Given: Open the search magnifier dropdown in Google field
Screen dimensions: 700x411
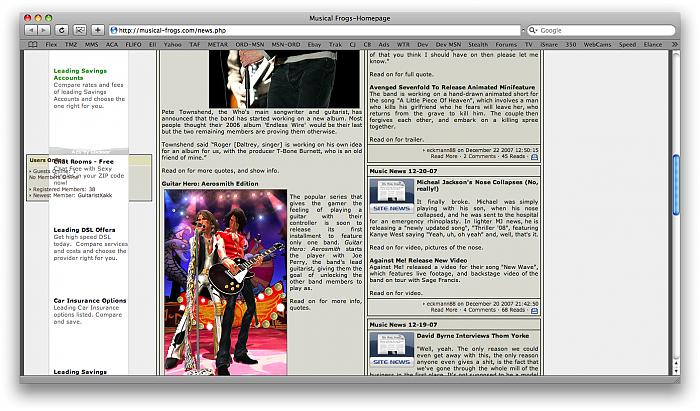Looking at the screenshot, I should click(x=533, y=30).
